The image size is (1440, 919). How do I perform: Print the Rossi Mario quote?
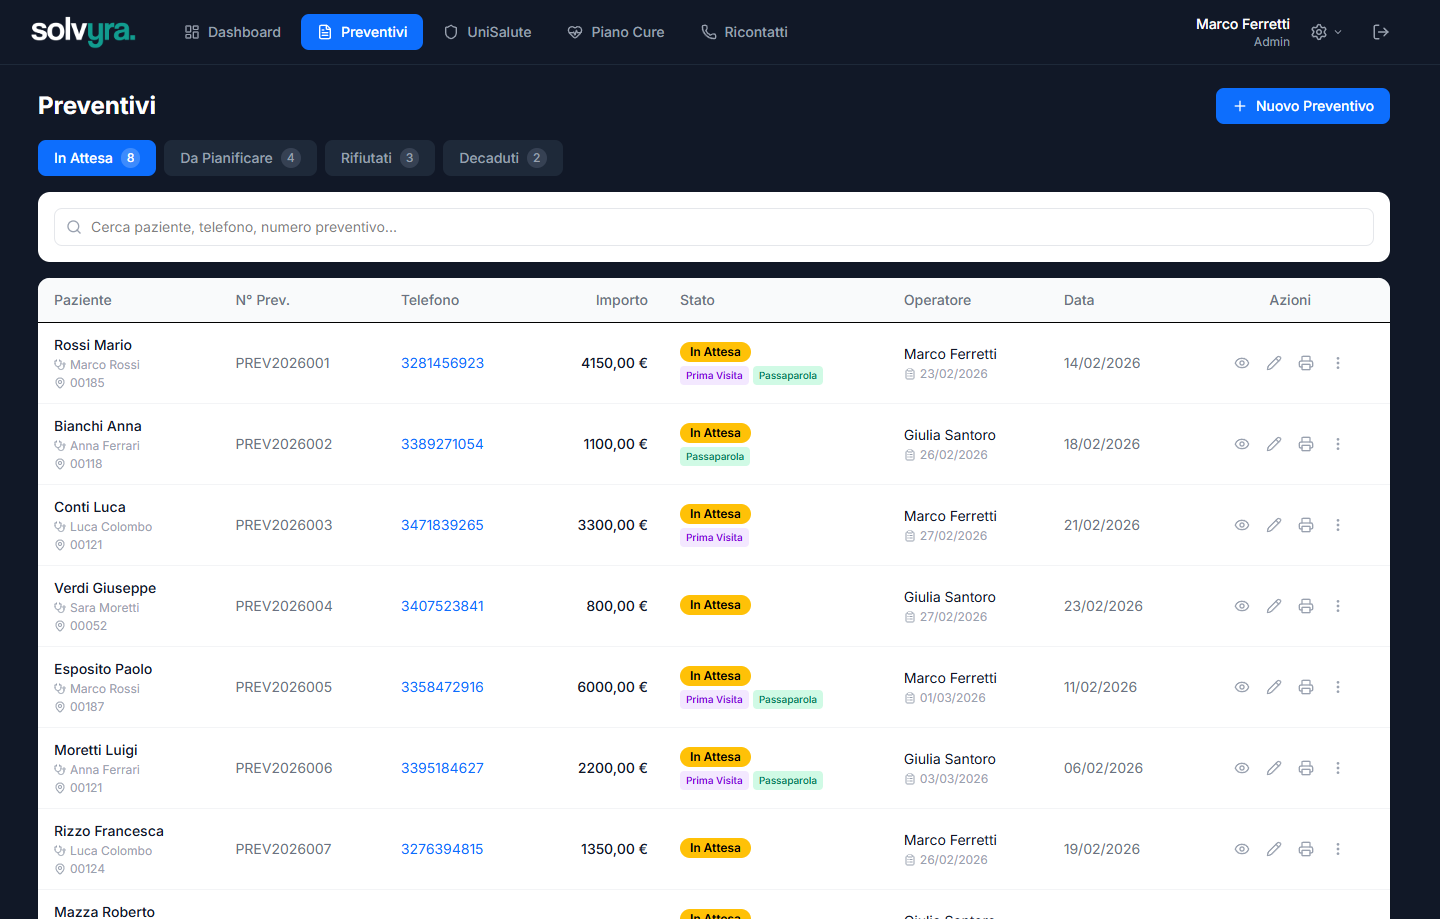pyautogui.click(x=1305, y=363)
